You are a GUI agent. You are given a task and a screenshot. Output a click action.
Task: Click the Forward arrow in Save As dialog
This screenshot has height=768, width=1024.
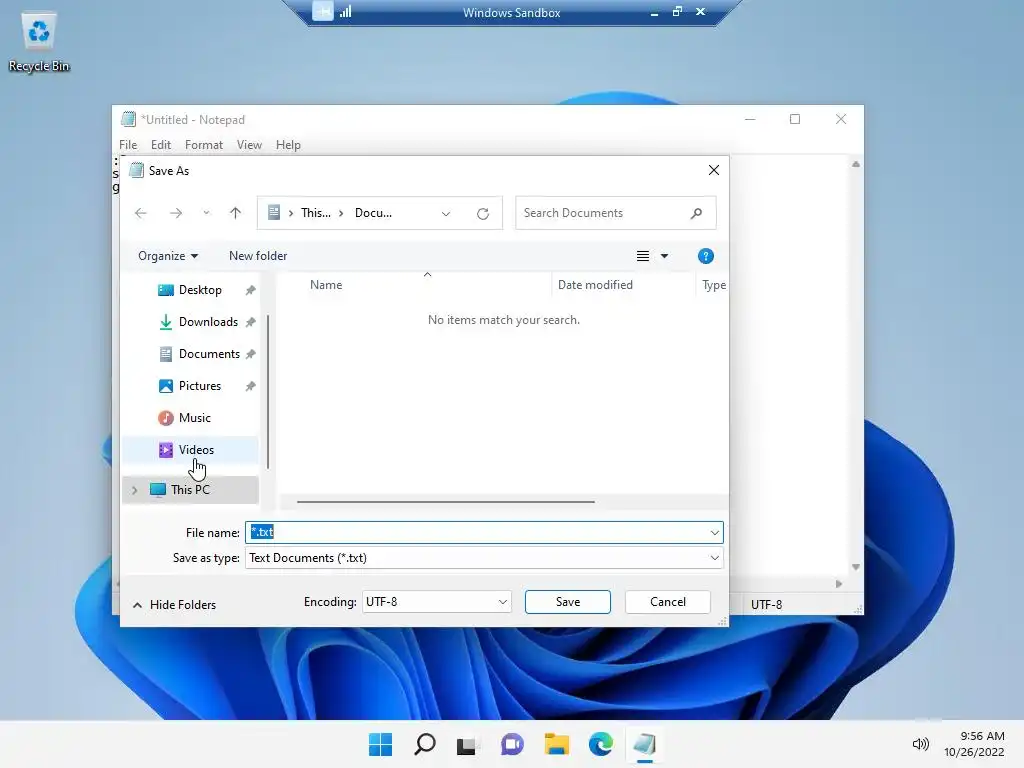point(176,213)
